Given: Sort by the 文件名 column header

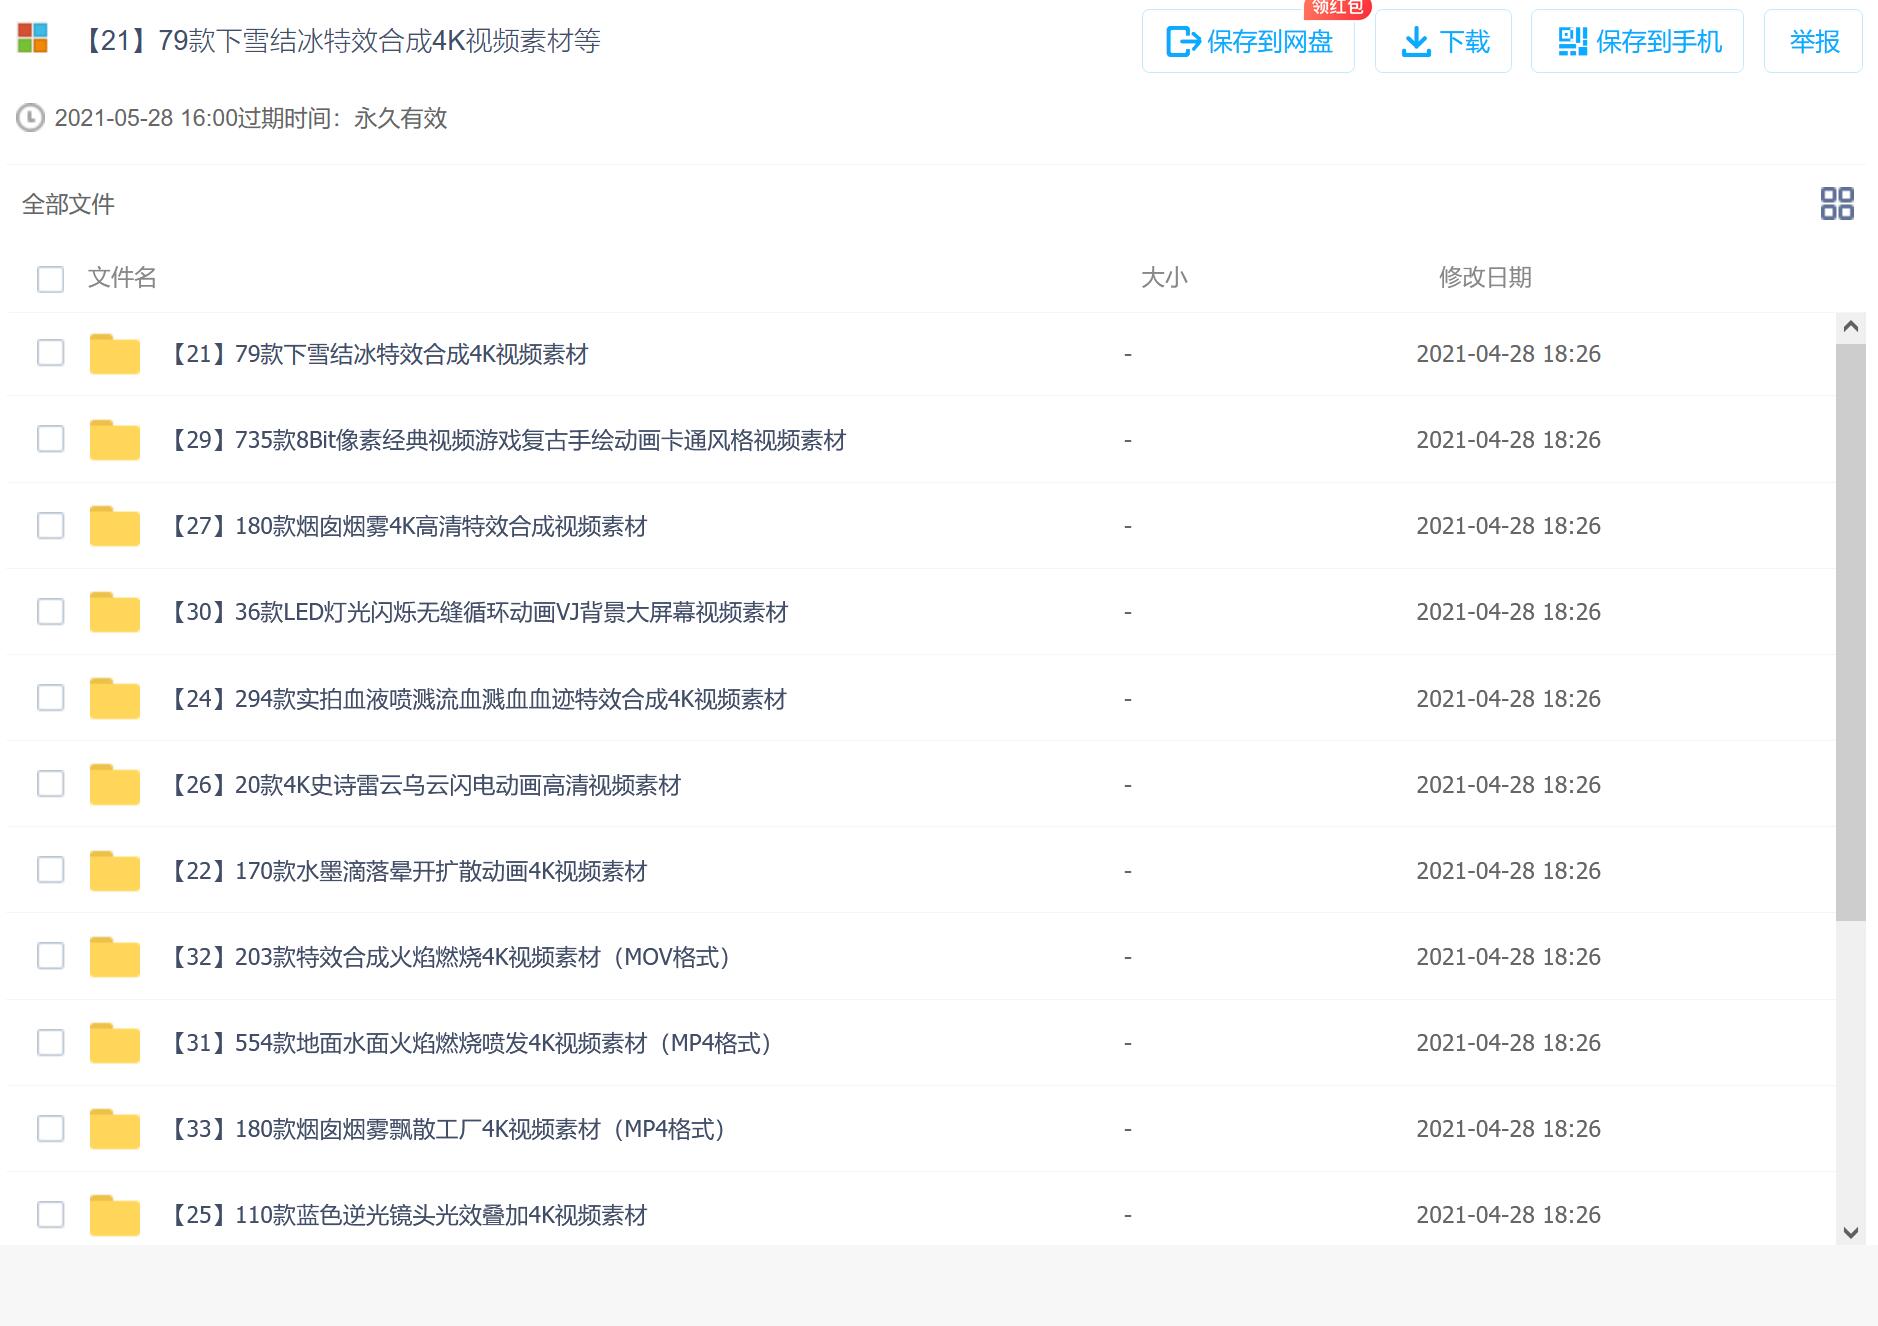Looking at the screenshot, I should point(122,277).
